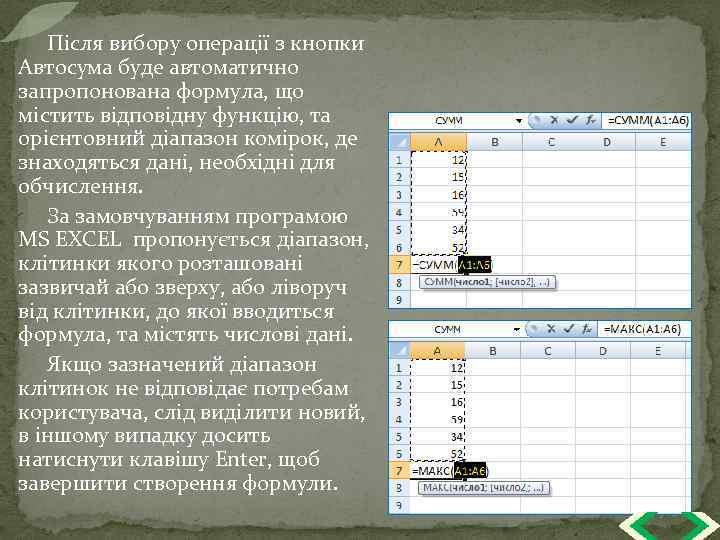Click the confirm checkmark beside the =СУММ(A1:A6) formula bar

[x=572, y=120]
